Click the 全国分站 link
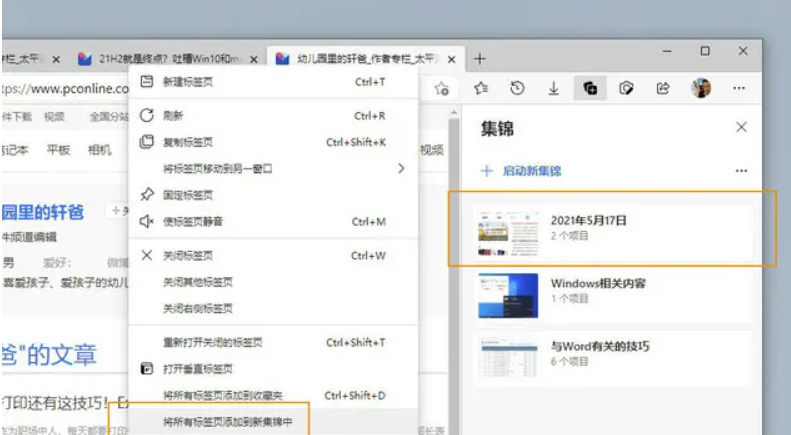The width and height of the screenshot is (791, 435). [109, 117]
